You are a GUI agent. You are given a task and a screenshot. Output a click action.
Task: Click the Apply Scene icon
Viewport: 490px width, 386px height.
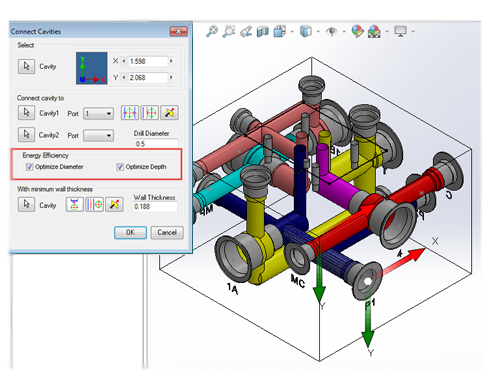coord(374,32)
